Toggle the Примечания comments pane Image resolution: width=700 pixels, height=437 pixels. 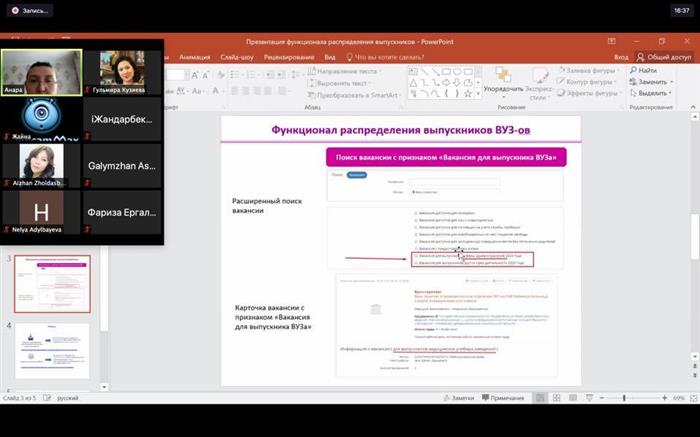coord(504,398)
